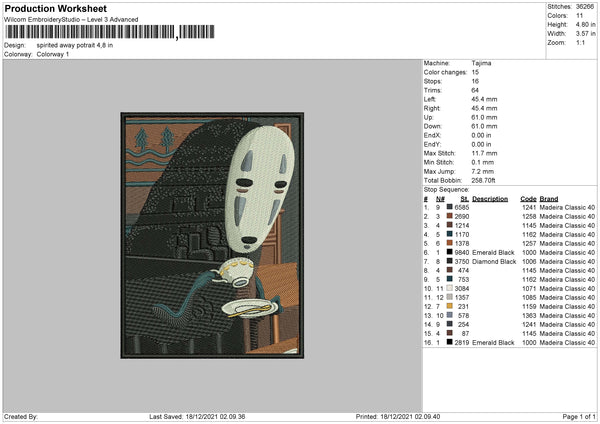The height and width of the screenshot is (424, 600).
Task: Select the yellow swatch for stop 12
Action: (450, 306)
